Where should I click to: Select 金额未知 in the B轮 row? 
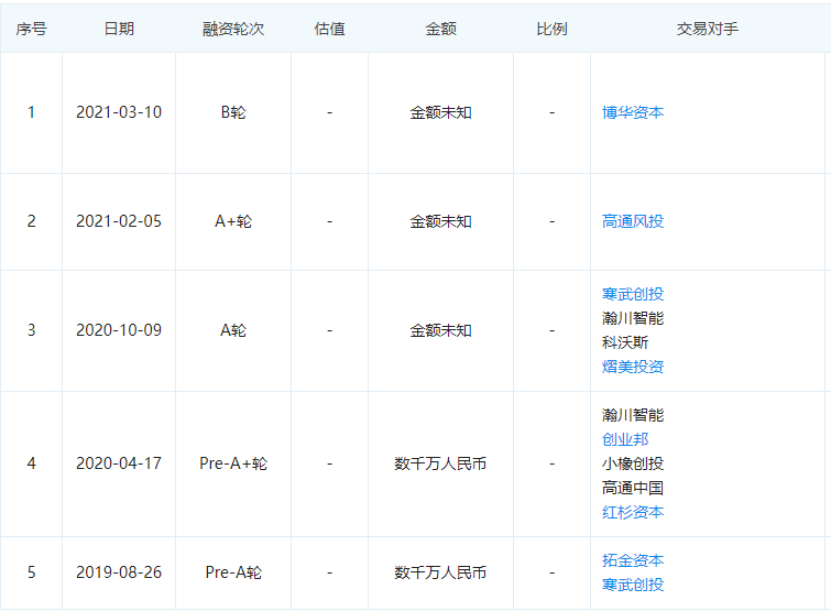click(x=440, y=112)
